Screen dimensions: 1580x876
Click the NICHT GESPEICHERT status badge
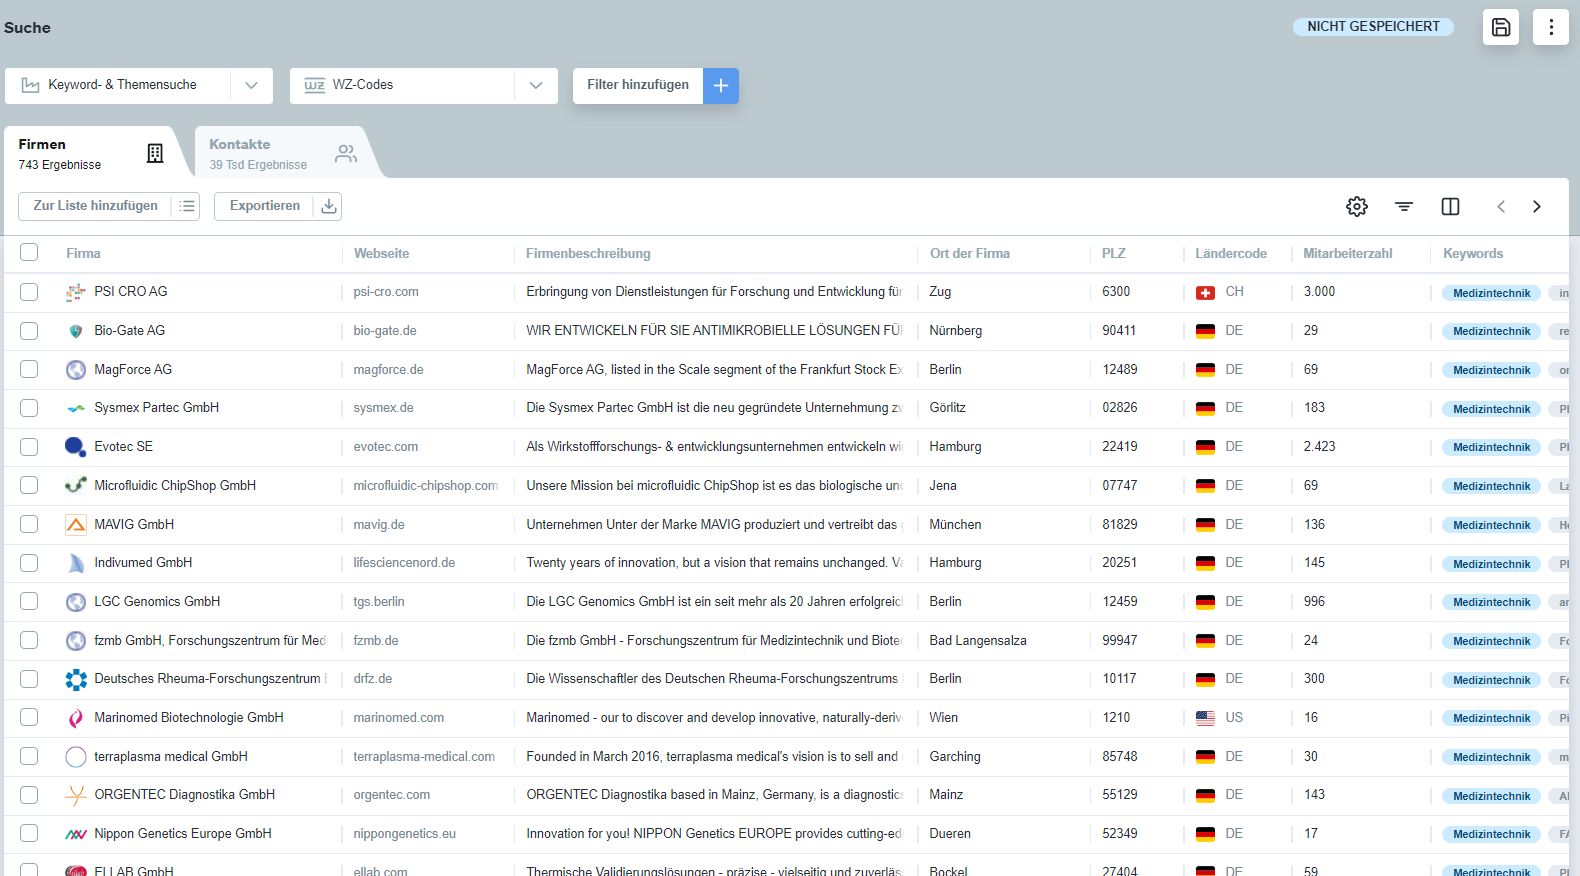point(1373,27)
